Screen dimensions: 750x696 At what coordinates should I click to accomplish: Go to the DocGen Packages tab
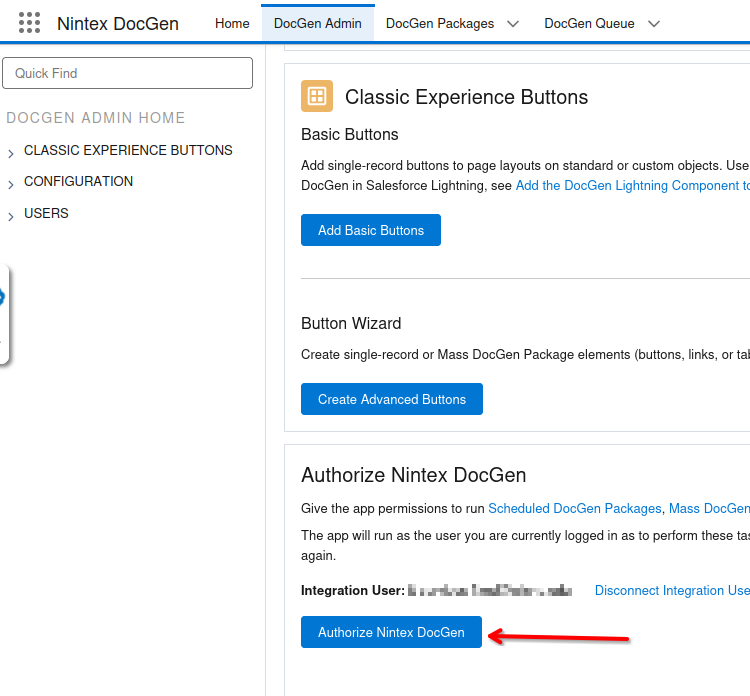point(440,23)
